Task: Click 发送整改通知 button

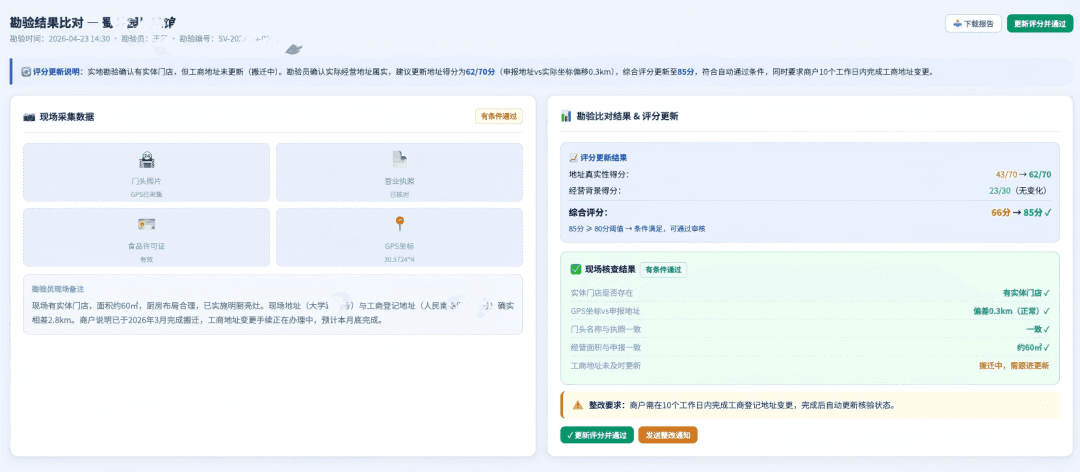Action: click(668, 435)
